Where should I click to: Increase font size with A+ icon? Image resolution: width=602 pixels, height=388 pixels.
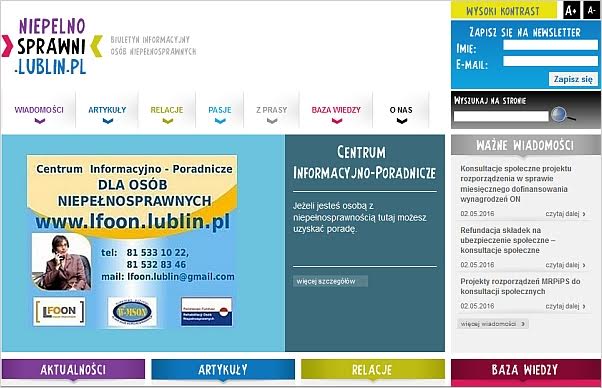(x=571, y=10)
